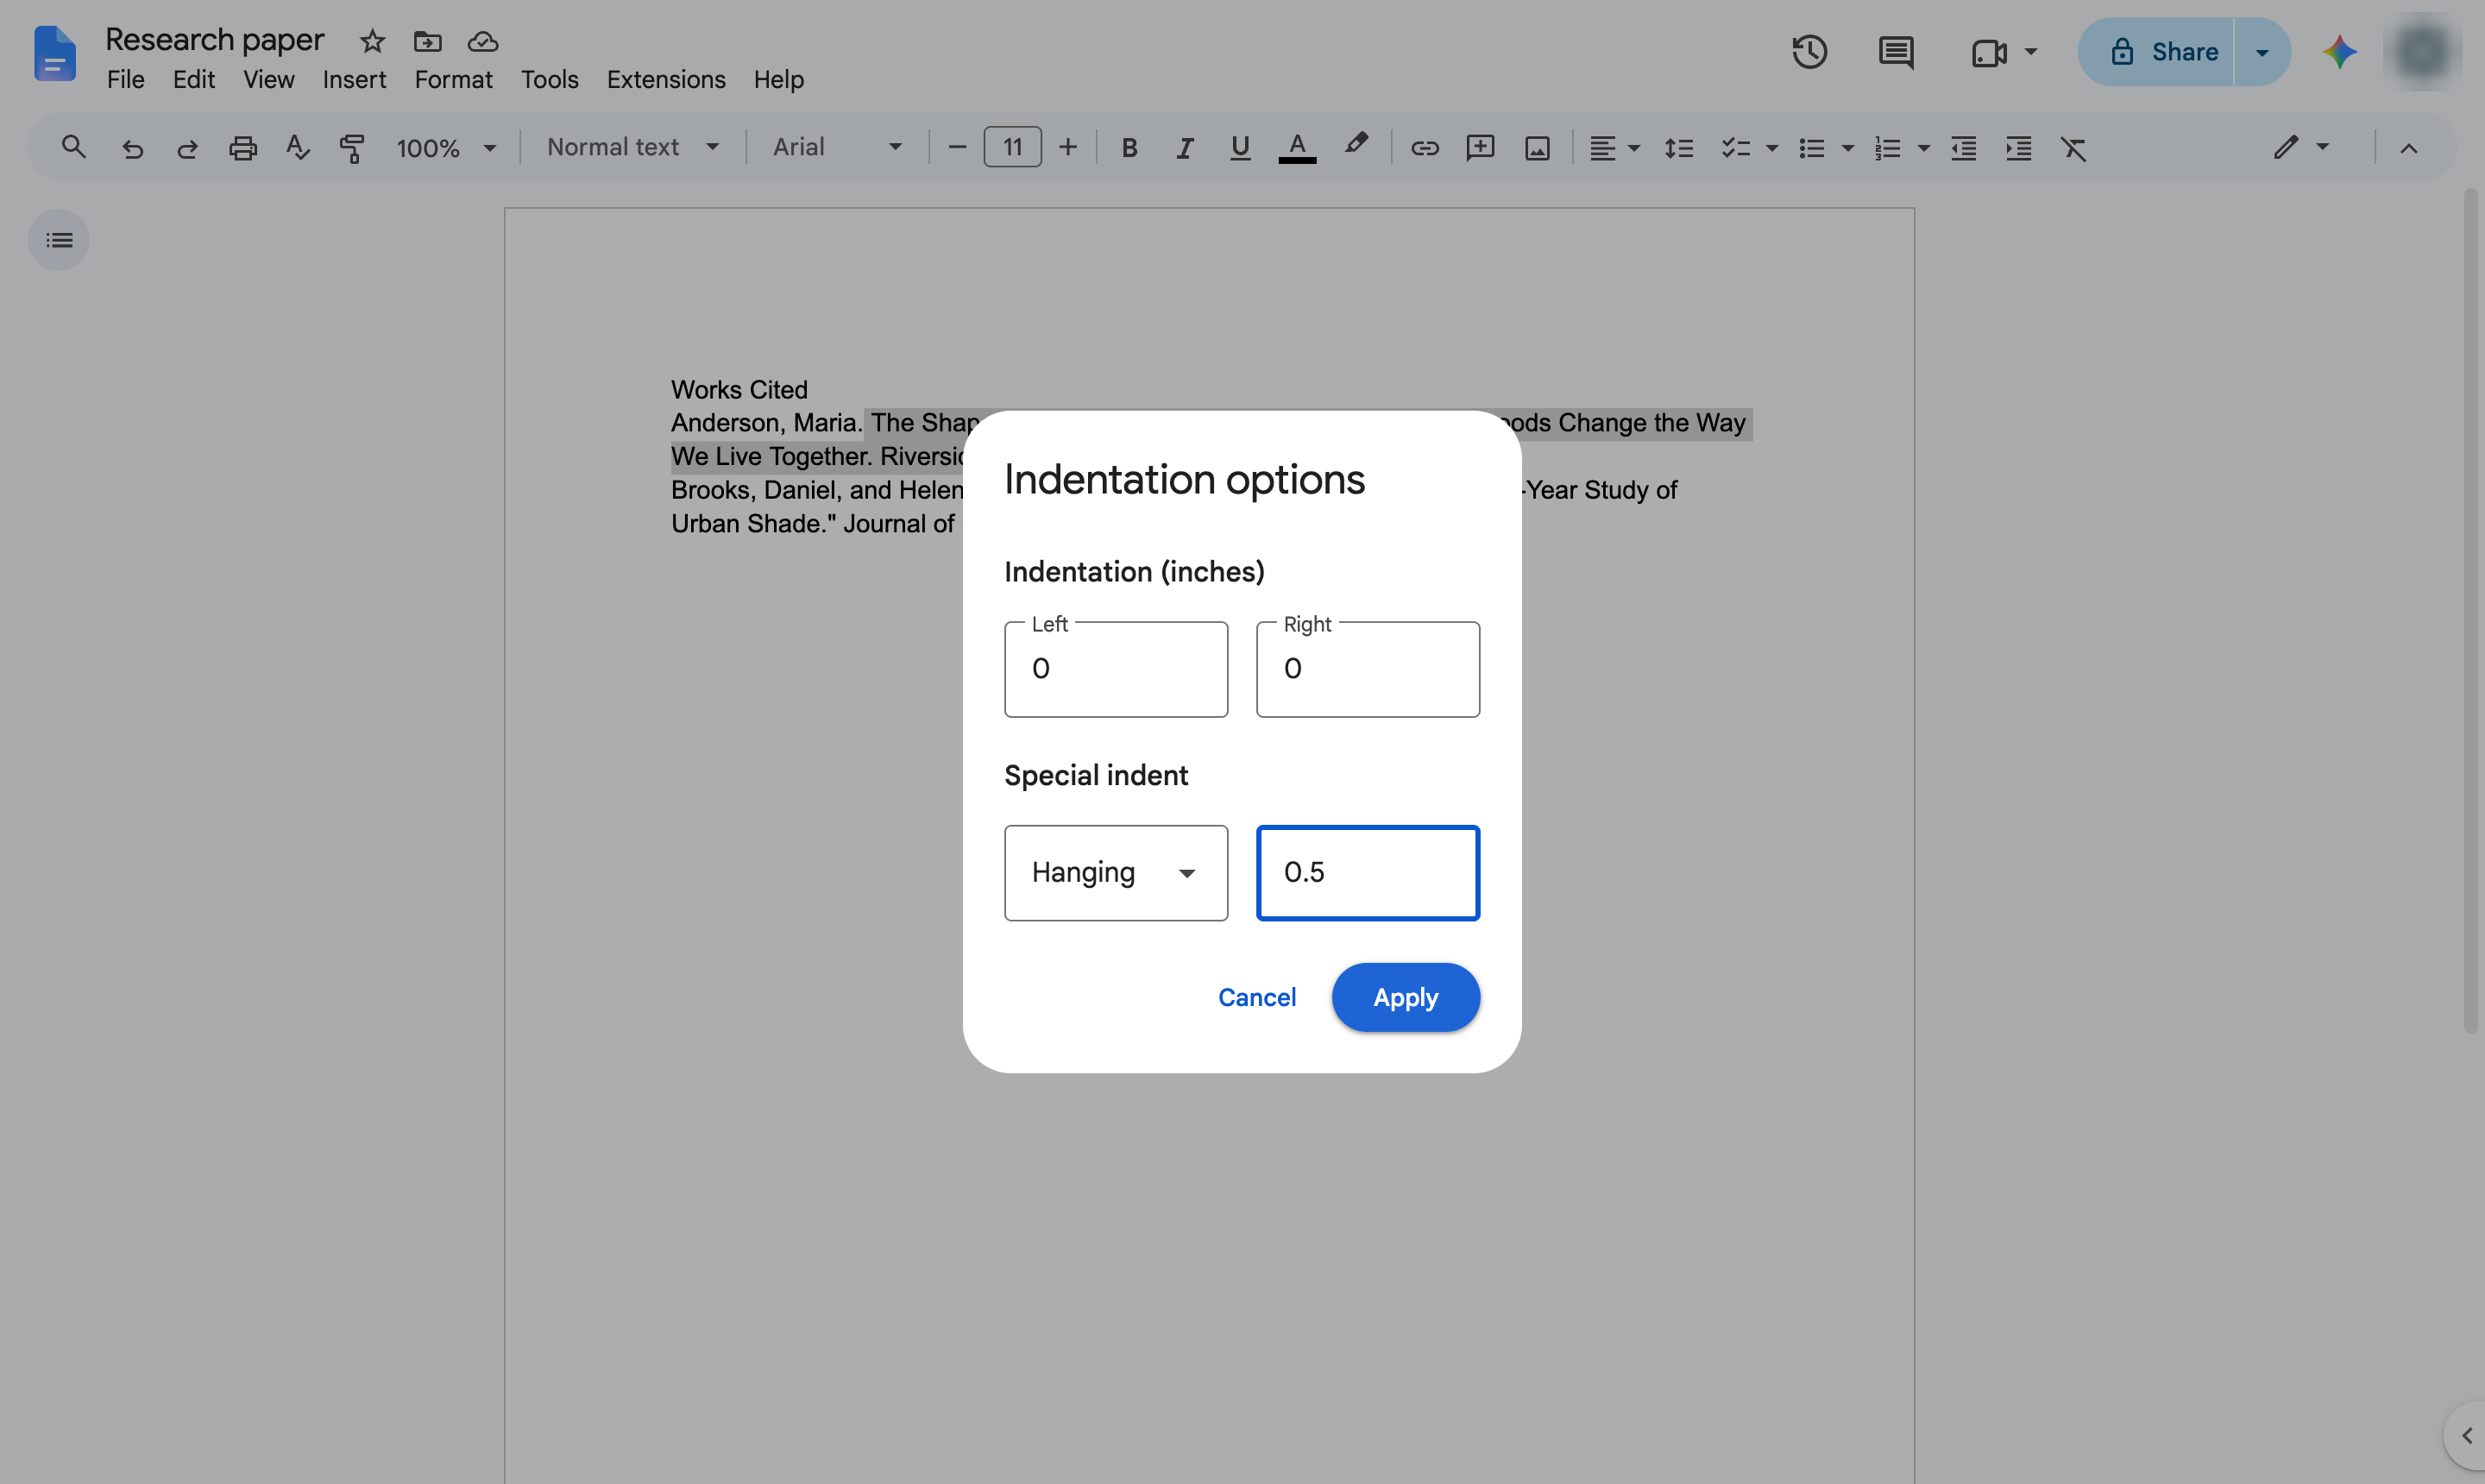Open the Extensions menu
This screenshot has height=1484, width=2485.
(666, 79)
